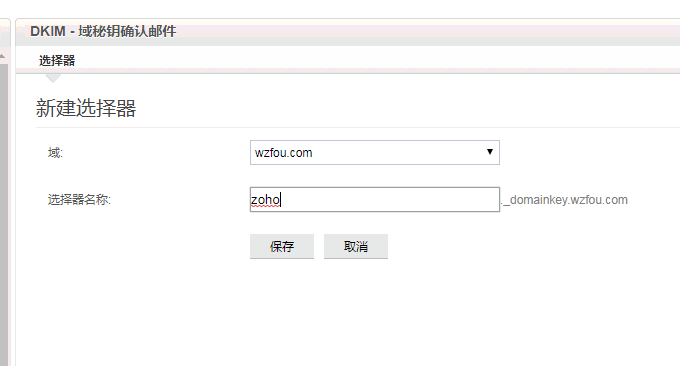Switch to the 选择器 tab
The image size is (680, 366).
pos(57,60)
